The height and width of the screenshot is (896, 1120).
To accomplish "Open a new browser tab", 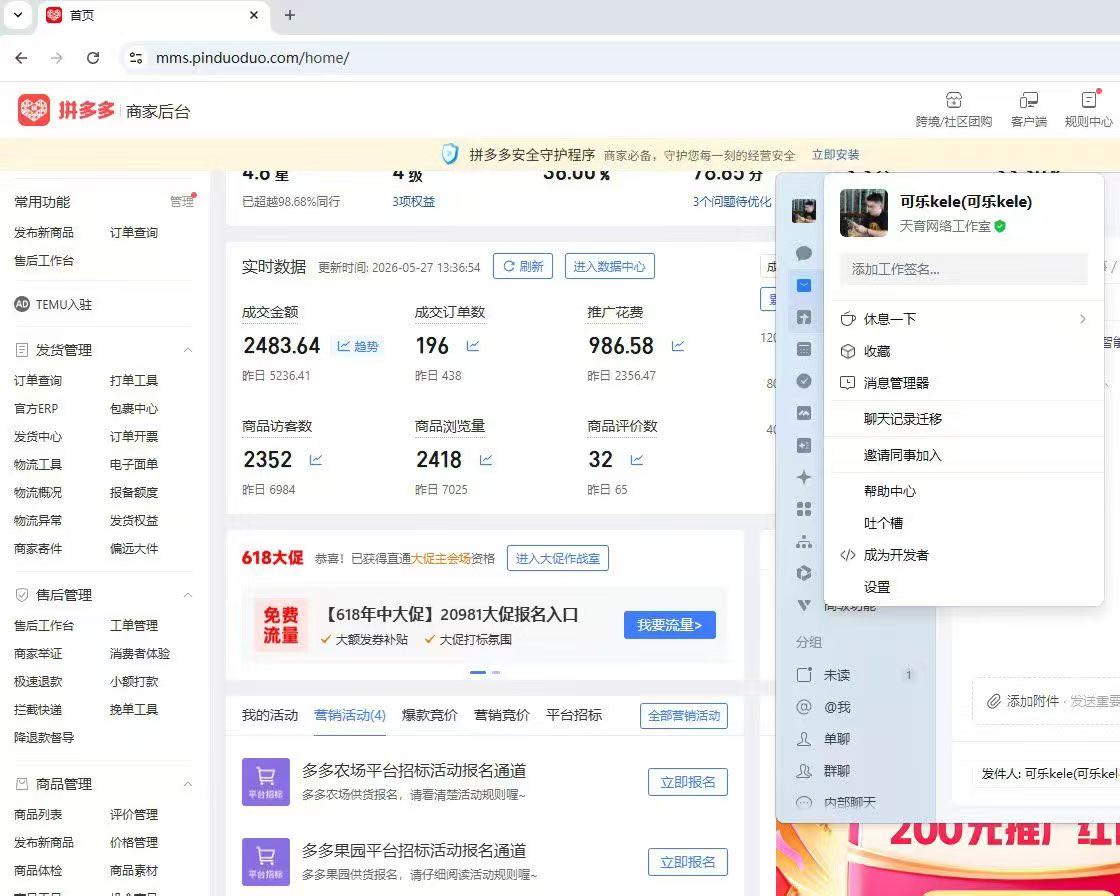I will pos(289,15).
